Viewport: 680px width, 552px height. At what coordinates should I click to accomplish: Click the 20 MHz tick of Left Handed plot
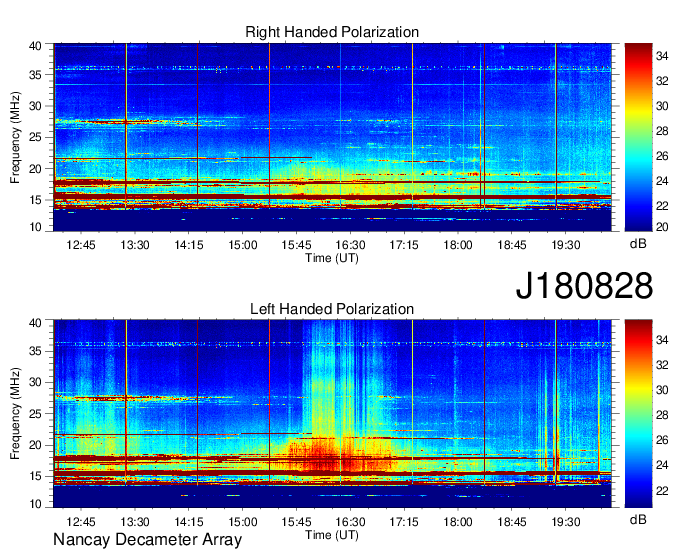pyautogui.click(x=35, y=445)
